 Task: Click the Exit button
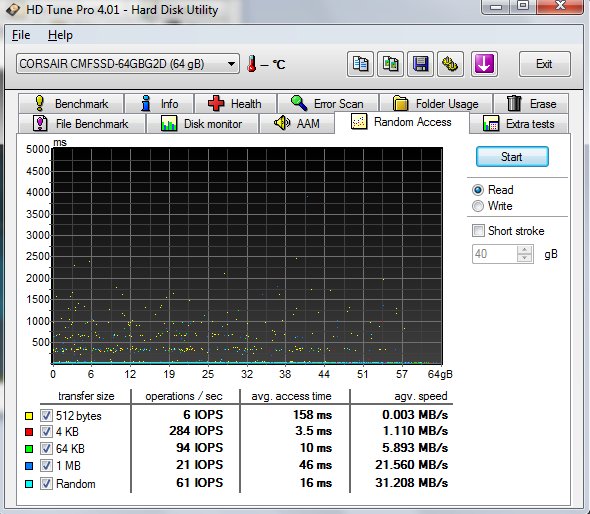coord(544,64)
